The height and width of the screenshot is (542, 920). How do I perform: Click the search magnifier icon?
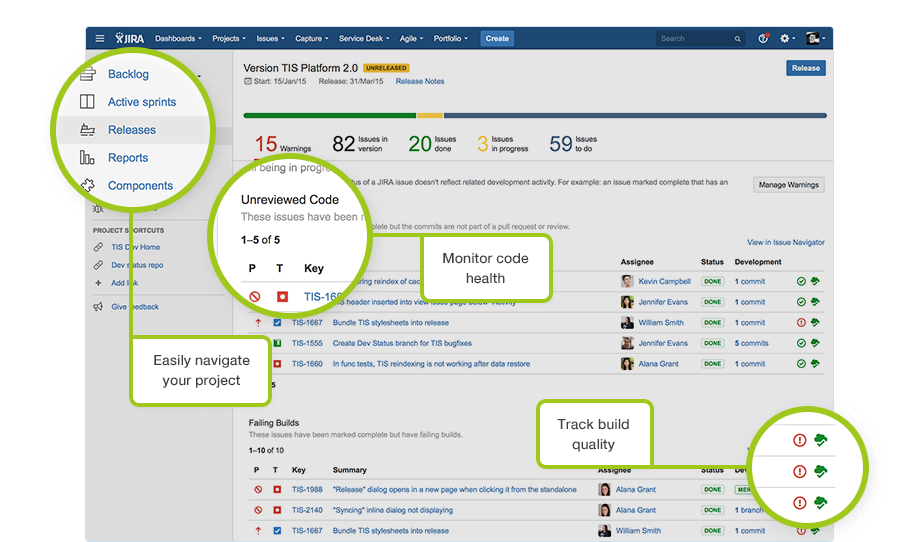pyautogui.click(x=738, y=39)
